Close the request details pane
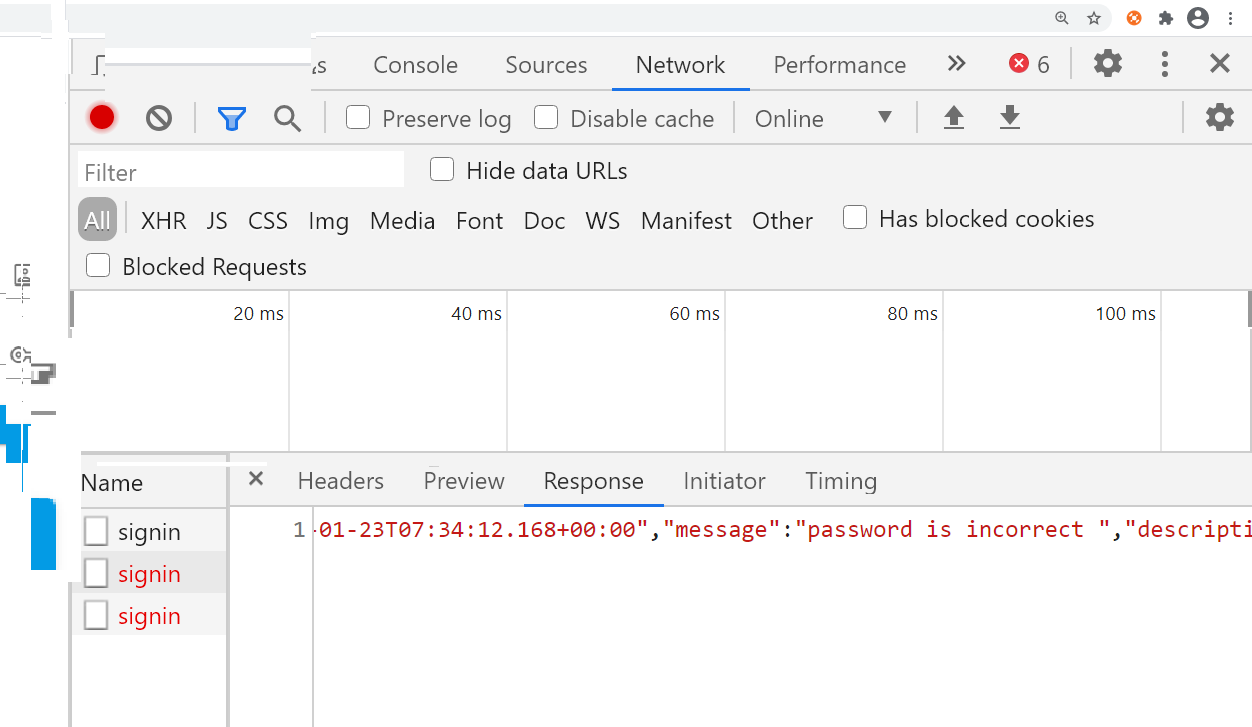This screenshot has height=727, width=1252. [256, 479]
